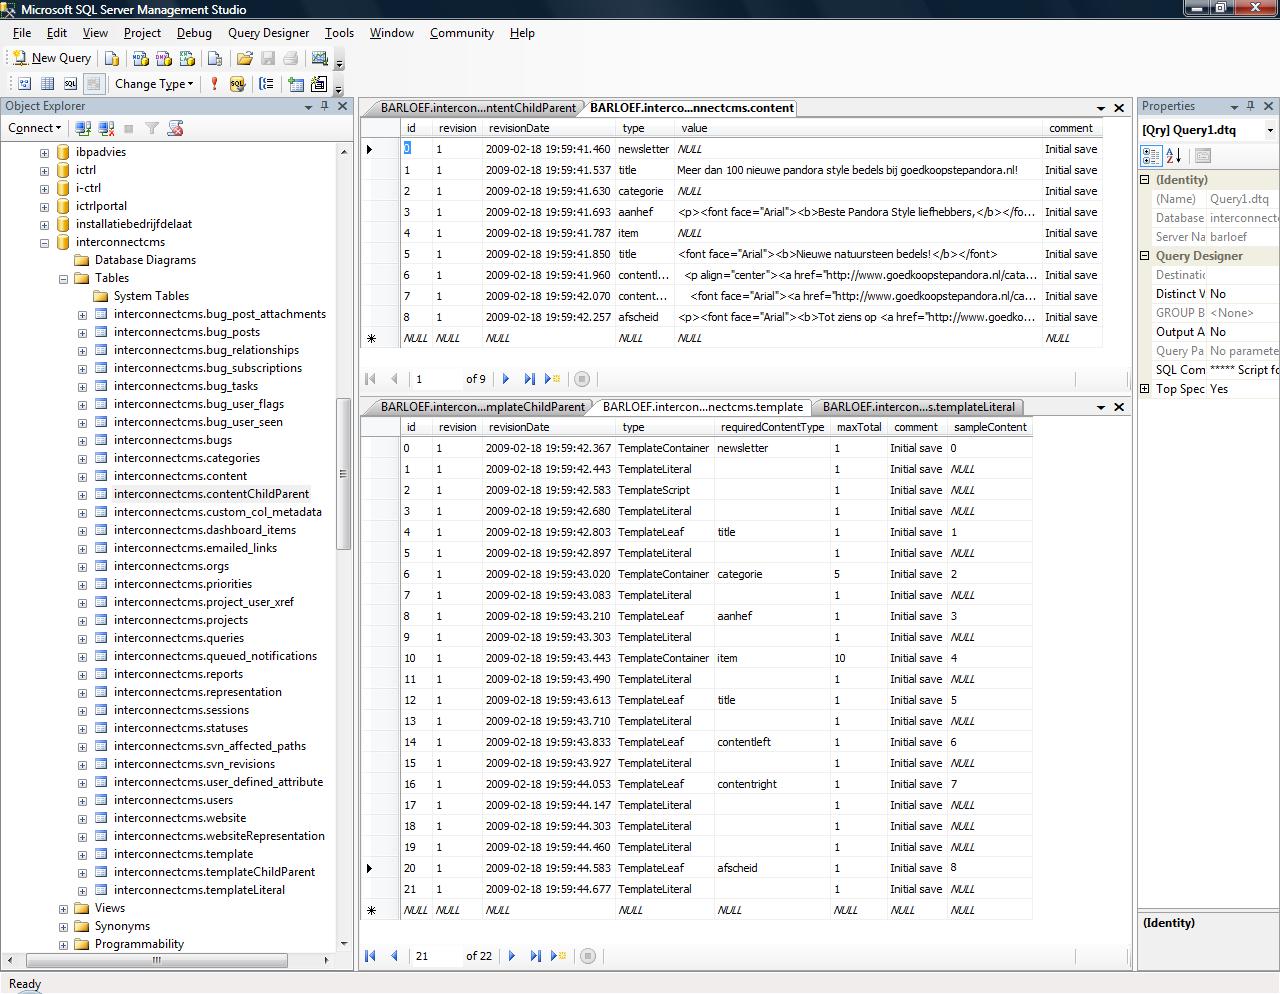The width and height of the screenshot is (1280, 994).
Task: Go to next row in template grid
Action: [512, 956]
